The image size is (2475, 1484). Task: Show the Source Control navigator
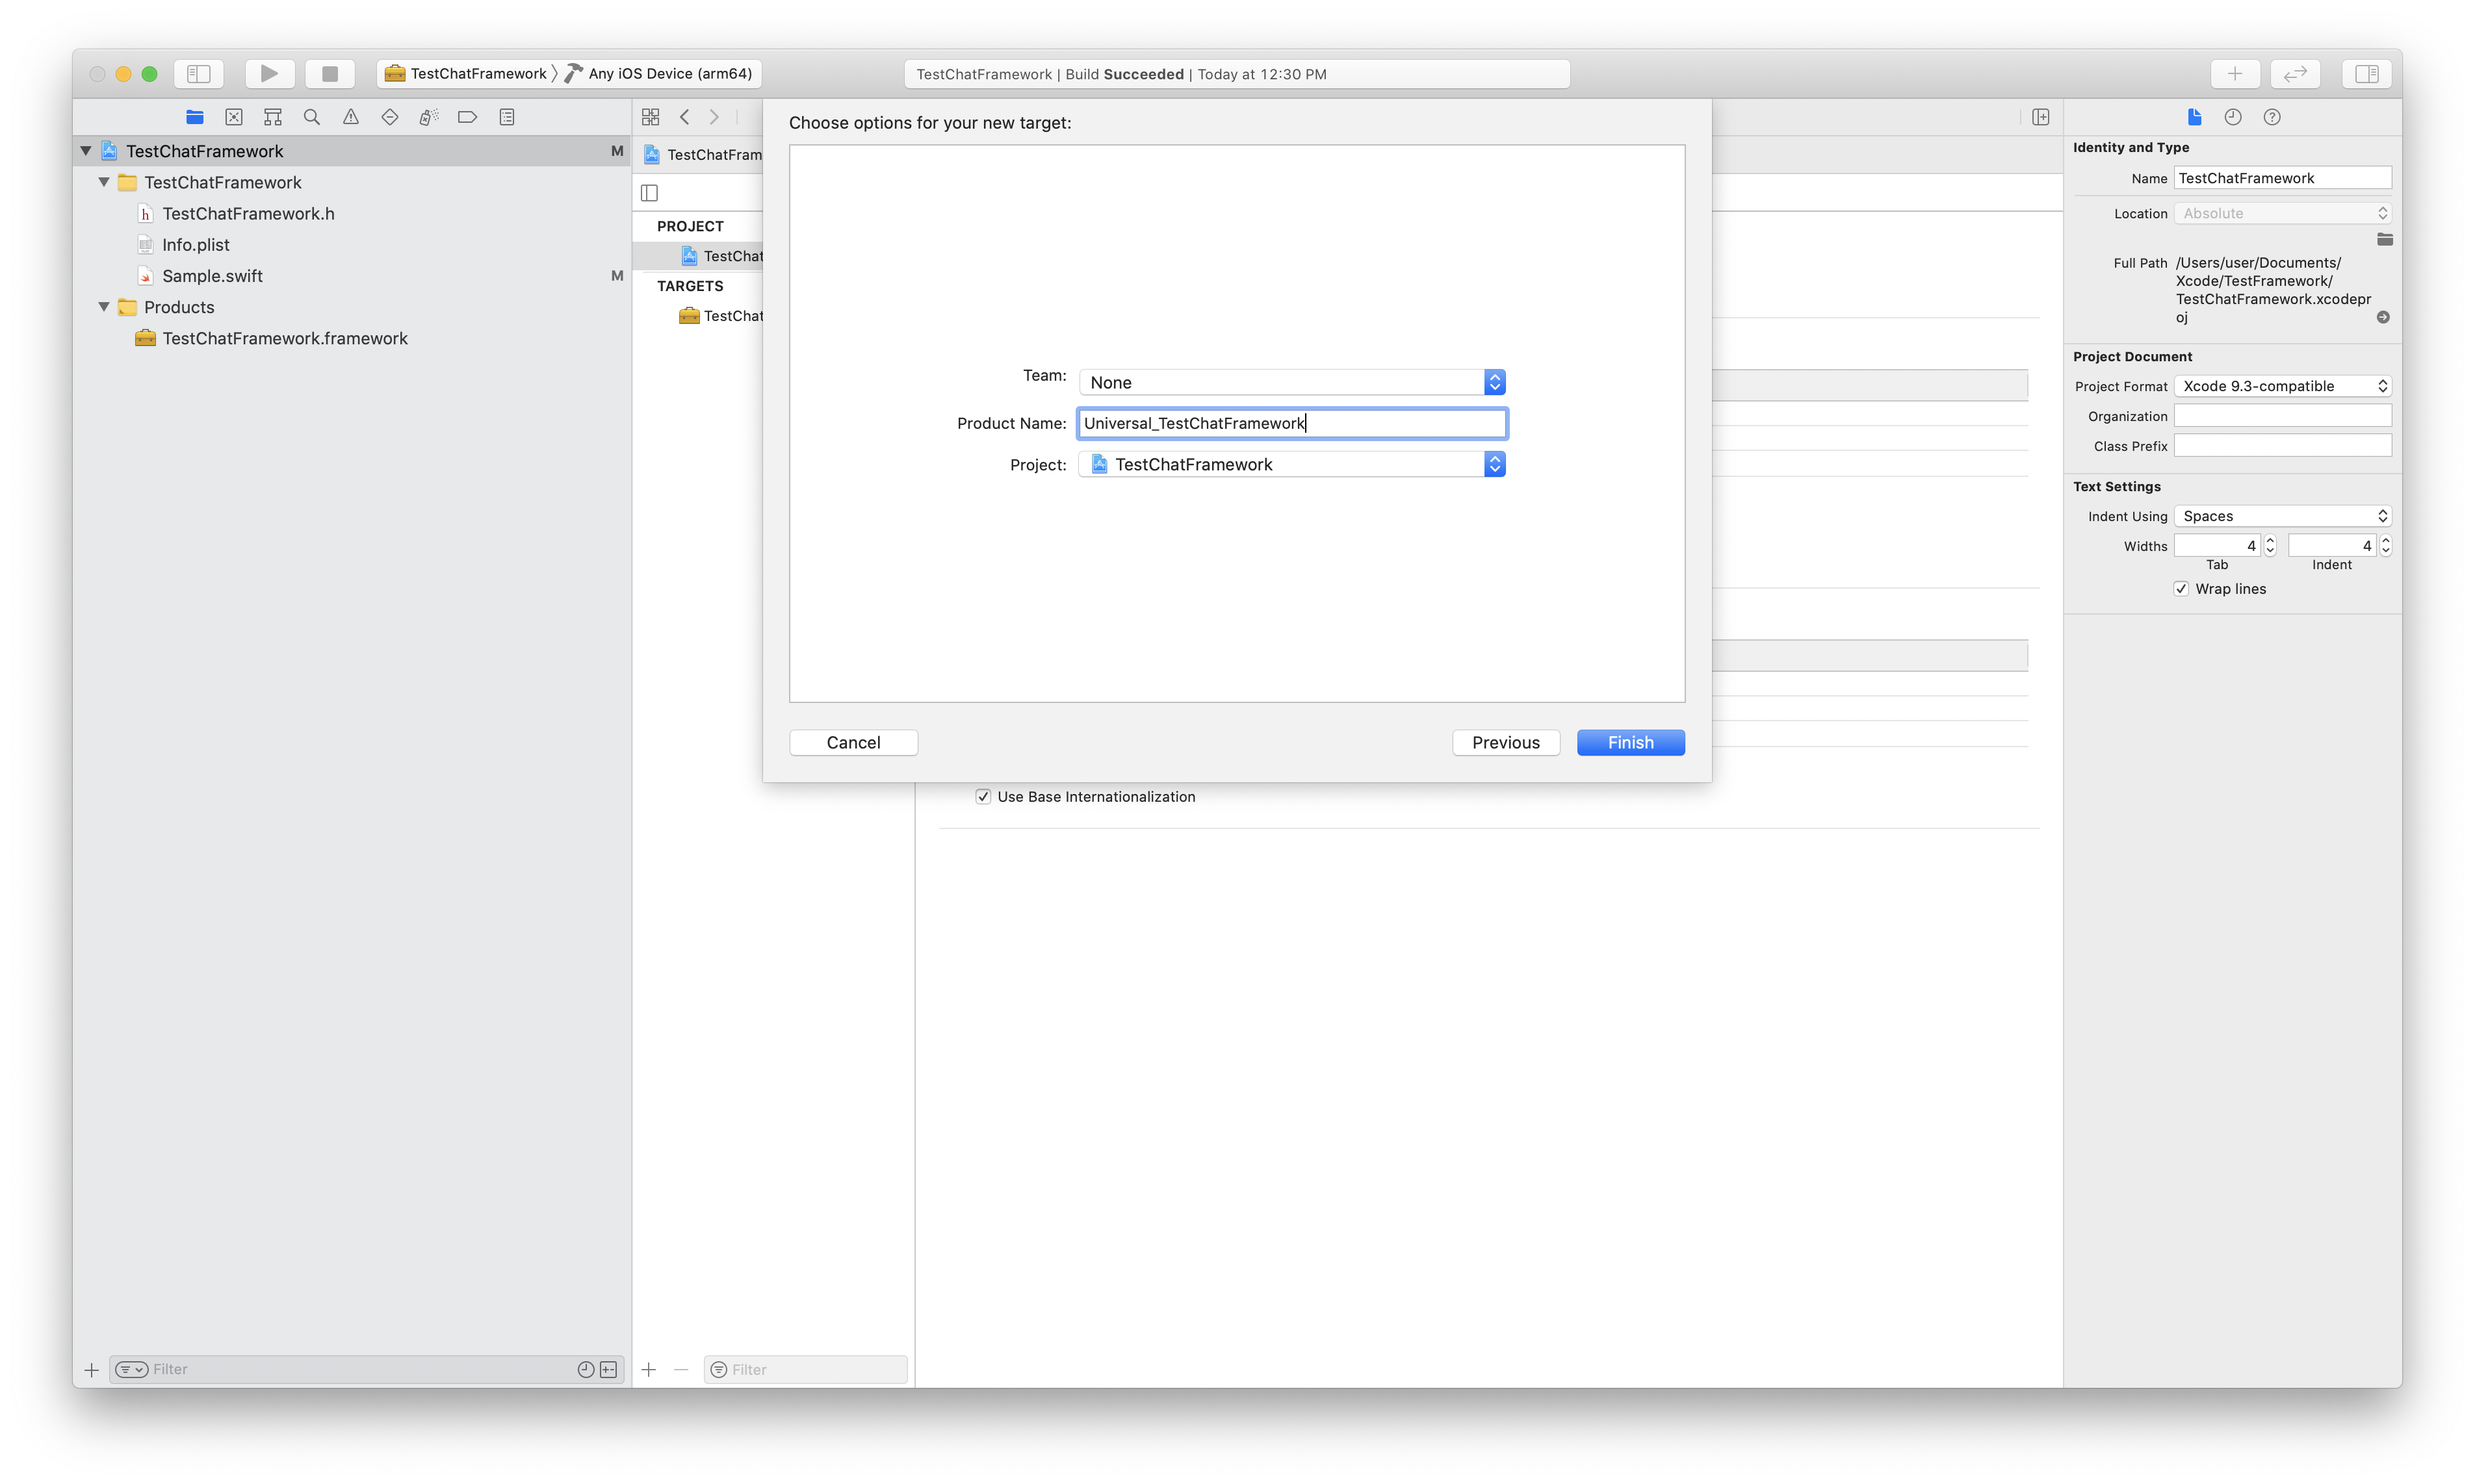click(234, 117)
